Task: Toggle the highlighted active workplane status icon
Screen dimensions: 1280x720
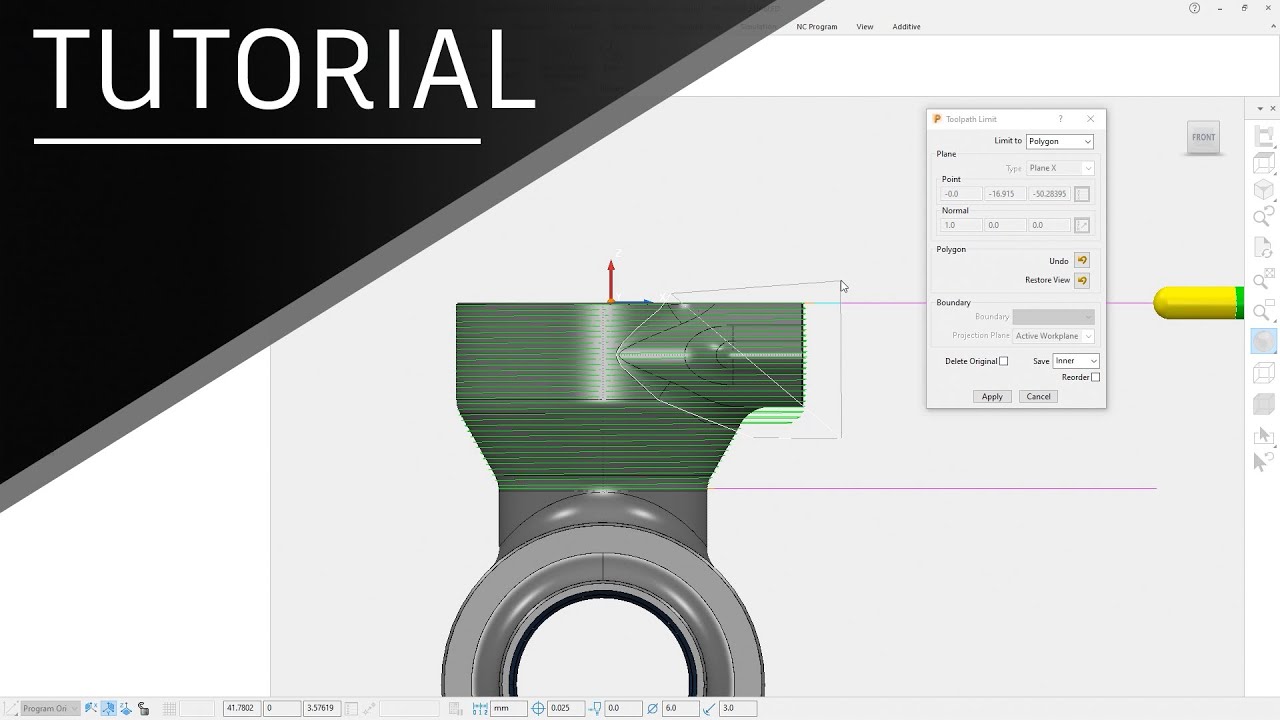Action: [108, 708]
